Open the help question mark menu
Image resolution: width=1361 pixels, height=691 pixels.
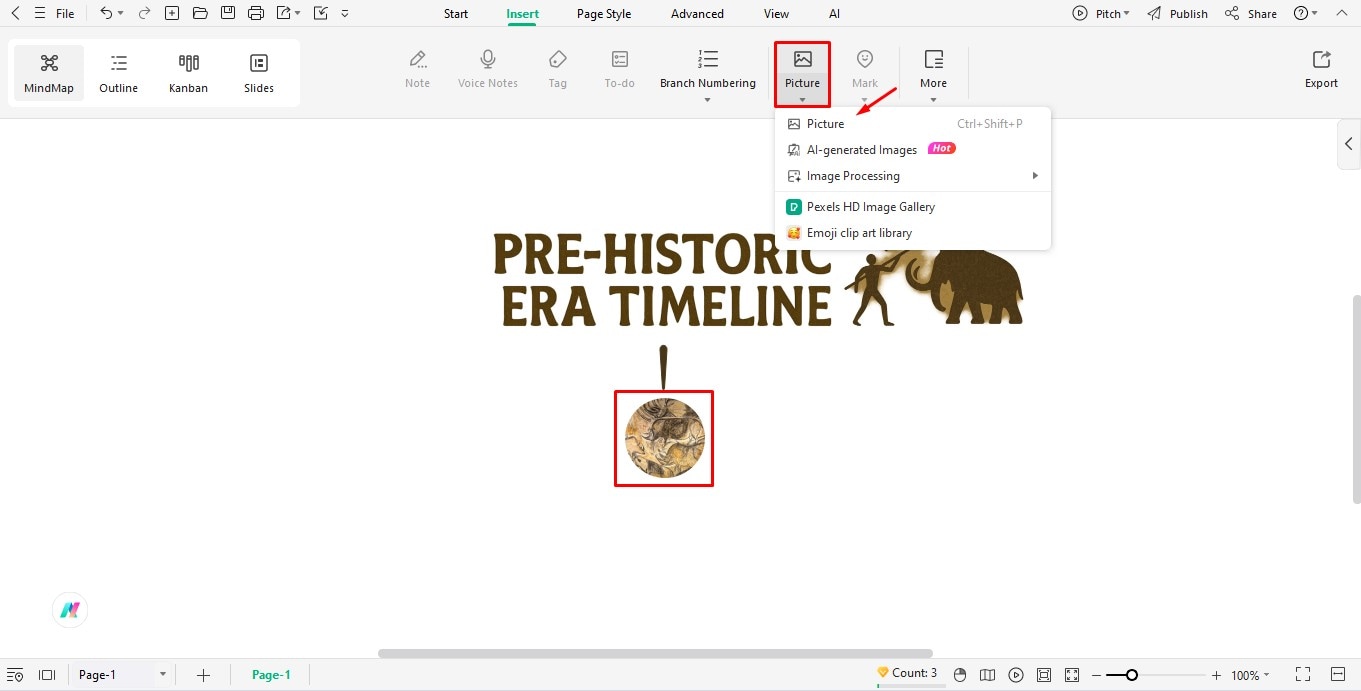(x=1306, y=14)
